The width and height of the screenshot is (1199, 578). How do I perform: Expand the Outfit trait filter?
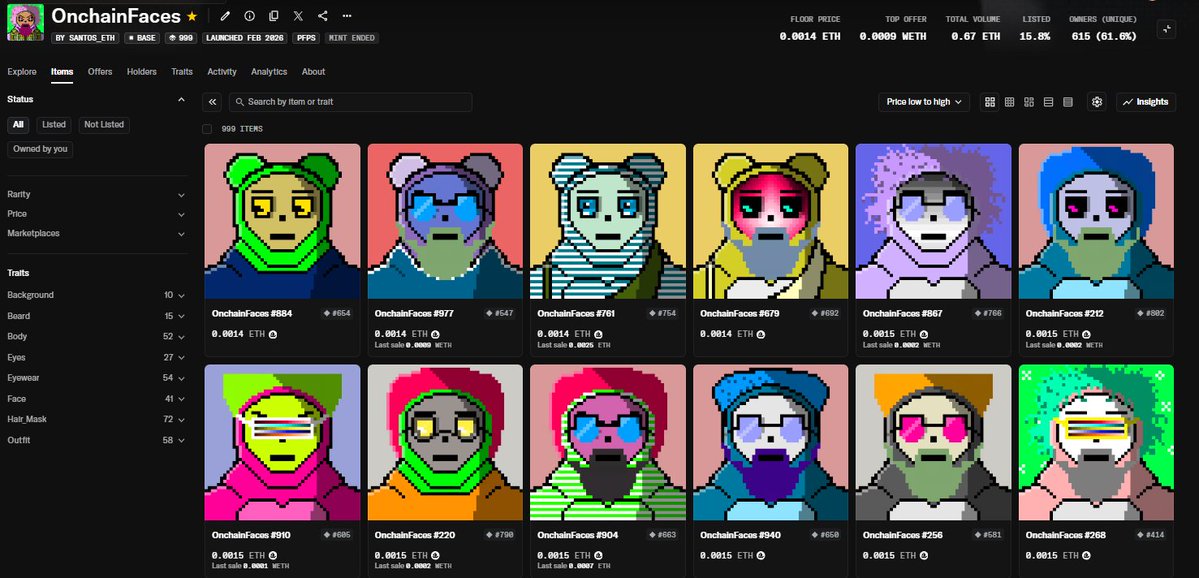point(97,440)
